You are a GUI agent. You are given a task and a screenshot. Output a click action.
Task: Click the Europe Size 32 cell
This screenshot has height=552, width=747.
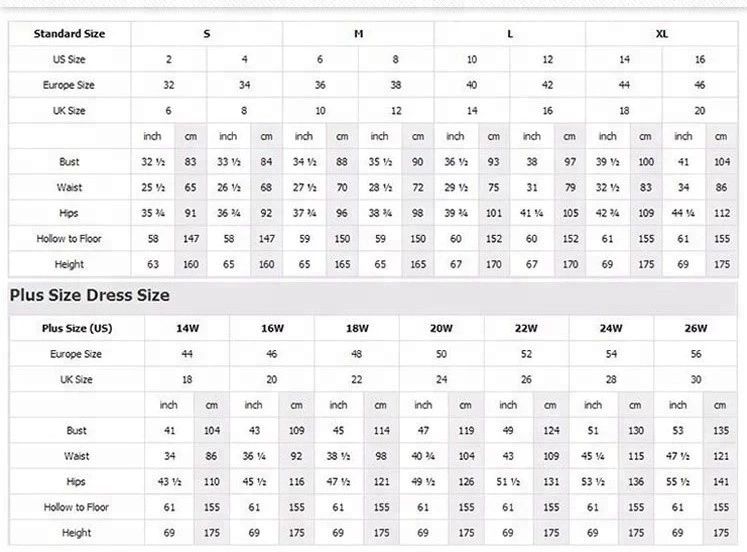pyautogui.click(x=169, y=86)
